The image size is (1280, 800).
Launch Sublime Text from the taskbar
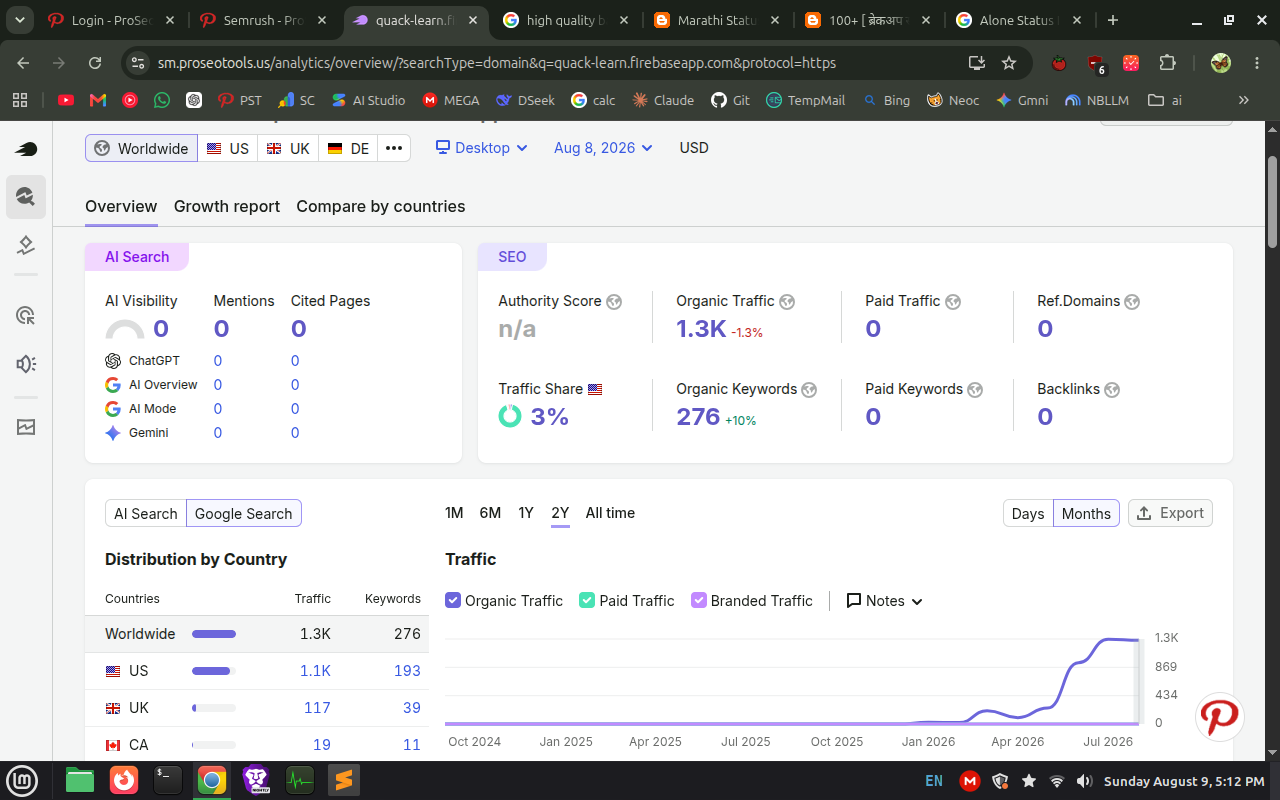tap(344, 780)
